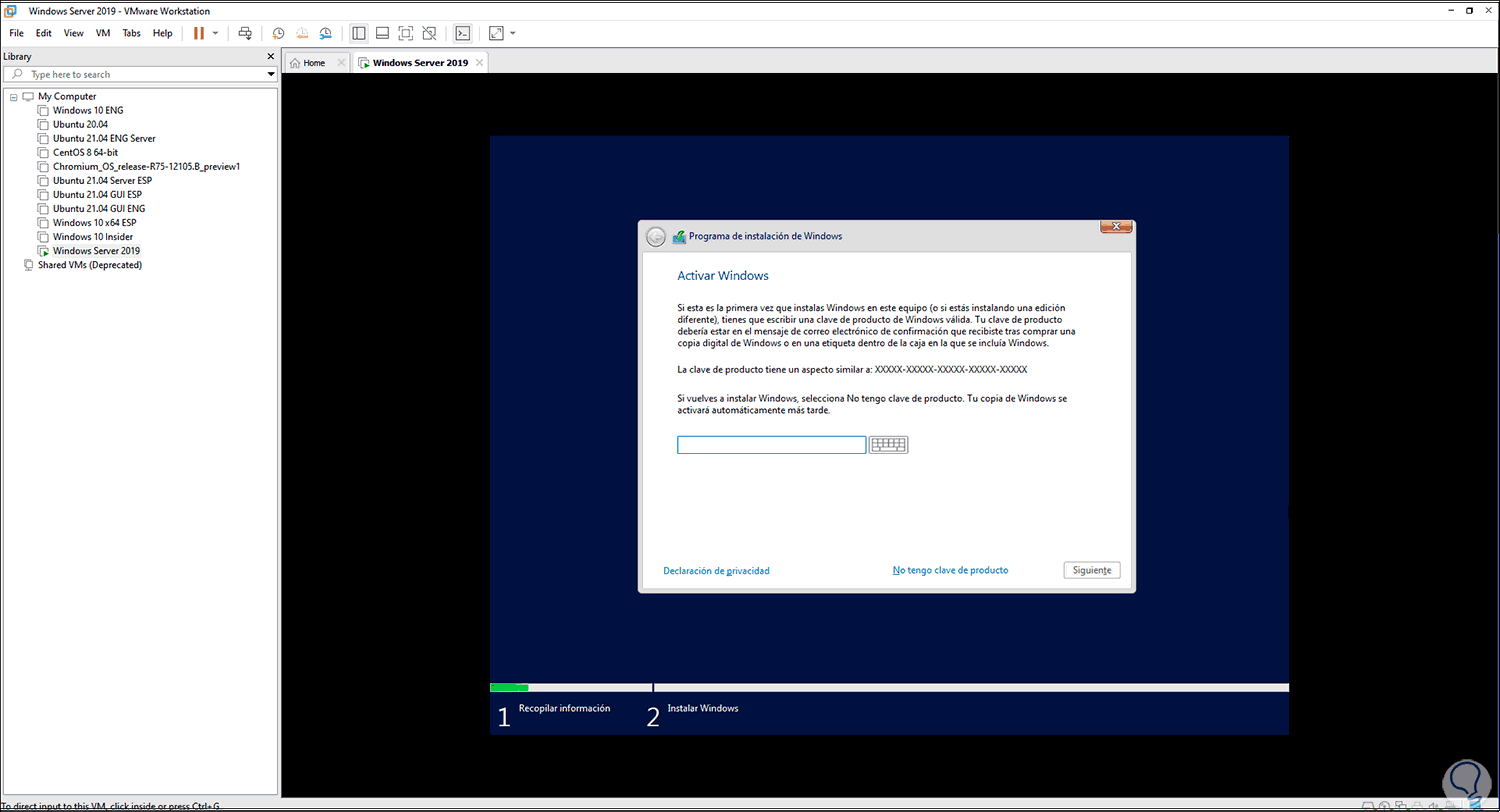Close the Home tab
The width and height of the screenshot is (1500, 812).
tap(341, 63)
